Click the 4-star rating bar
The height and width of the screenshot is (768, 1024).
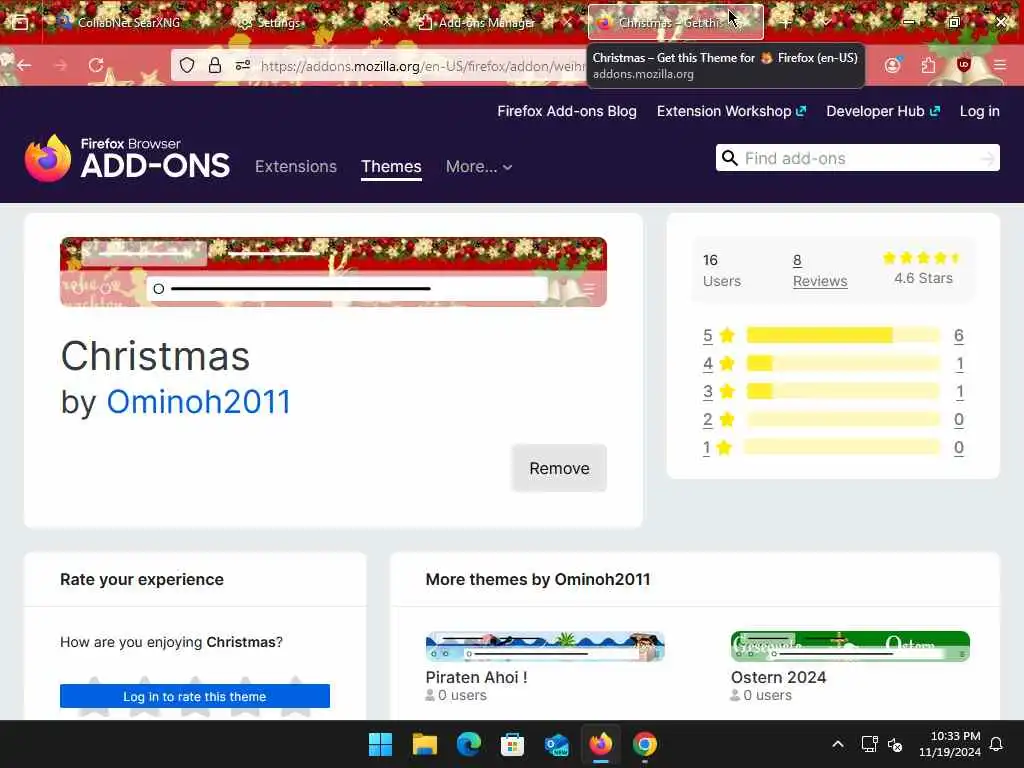843,363
